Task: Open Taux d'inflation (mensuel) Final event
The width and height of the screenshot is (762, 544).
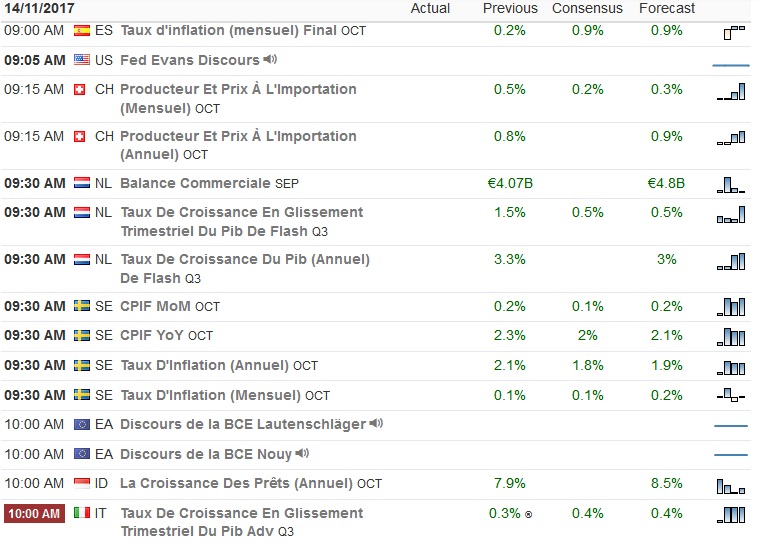Action: pyautogui.click(x=228, y=31)
